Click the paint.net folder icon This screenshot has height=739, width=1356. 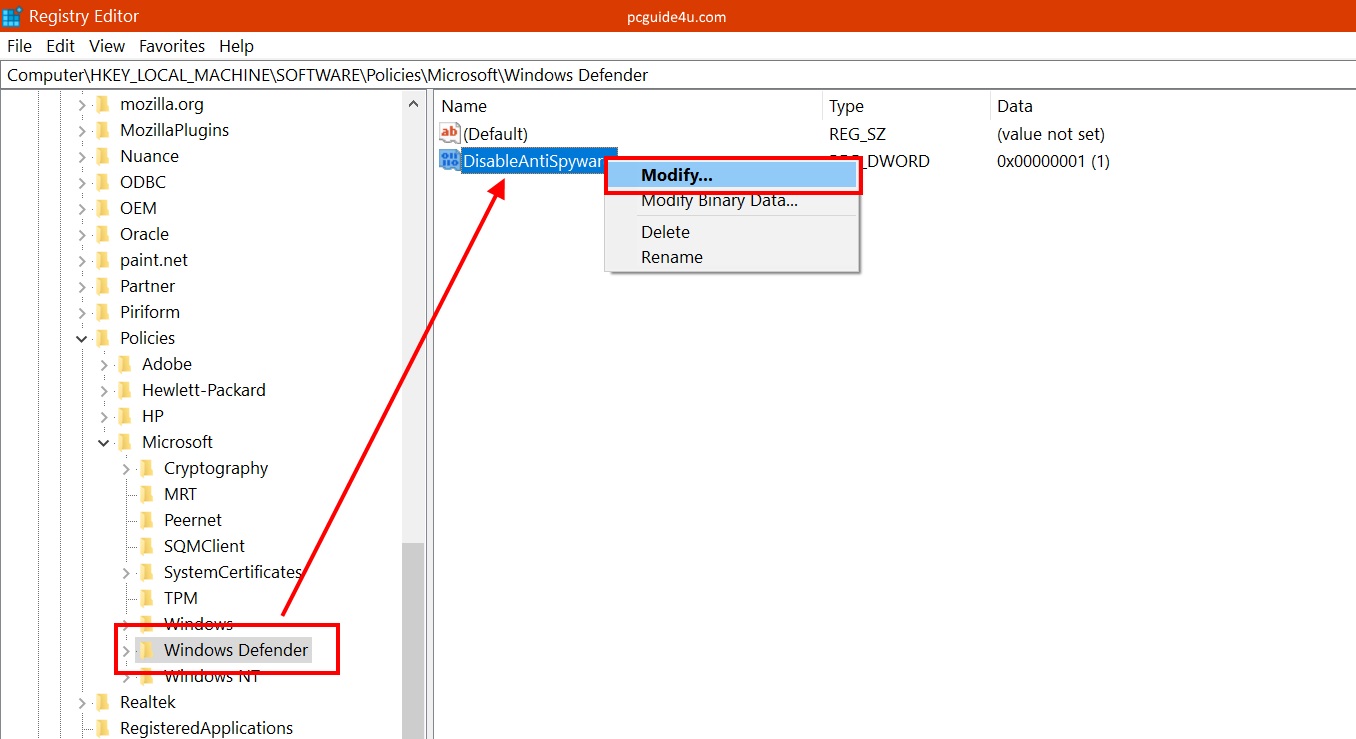[x=102, y=260]
